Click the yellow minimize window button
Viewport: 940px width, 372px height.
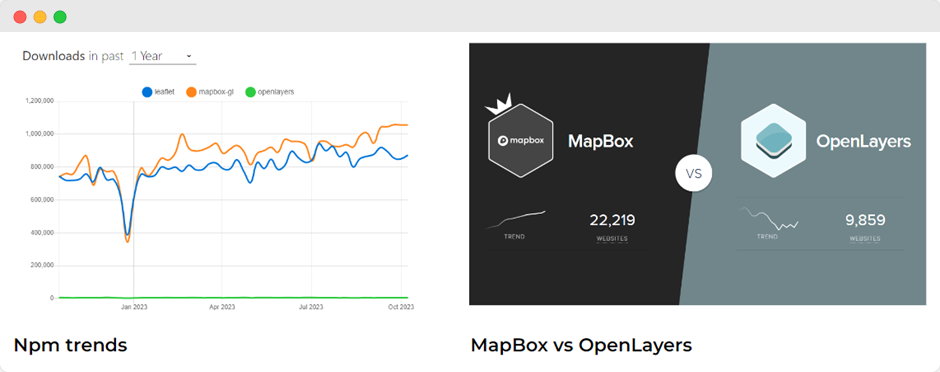pos(40,17)
